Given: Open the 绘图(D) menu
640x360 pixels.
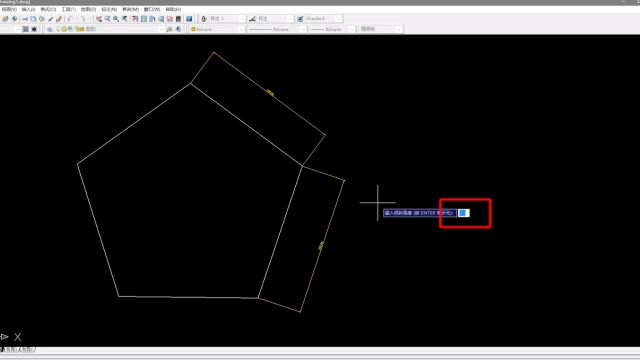Looking at the screenshot, I should (x=89, y=9).
